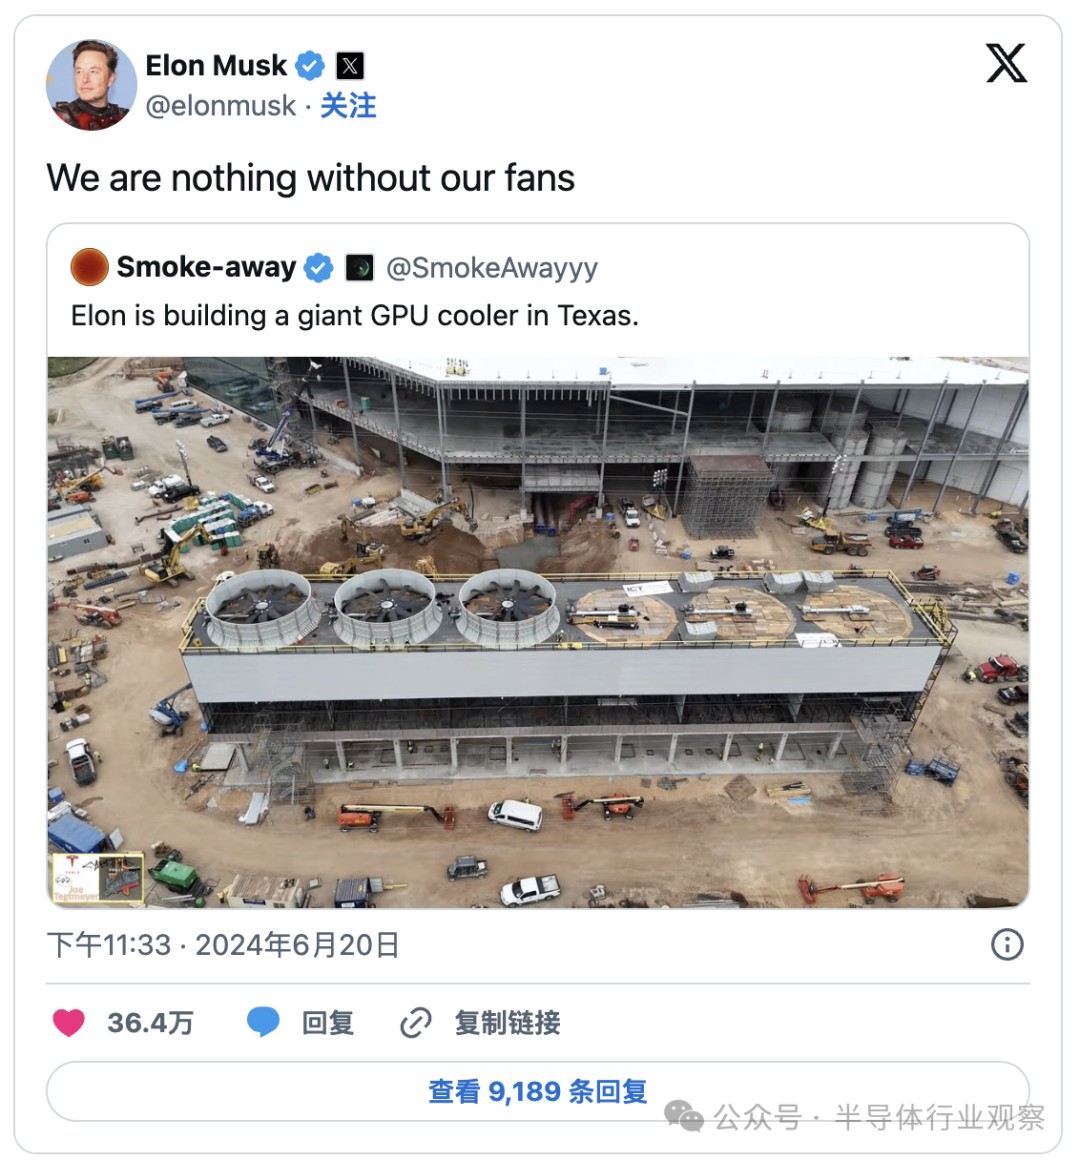Click the 查看 9,189 条回复 button
Viewport: 1080px width, 1160px height.
tap(538, 1091)
